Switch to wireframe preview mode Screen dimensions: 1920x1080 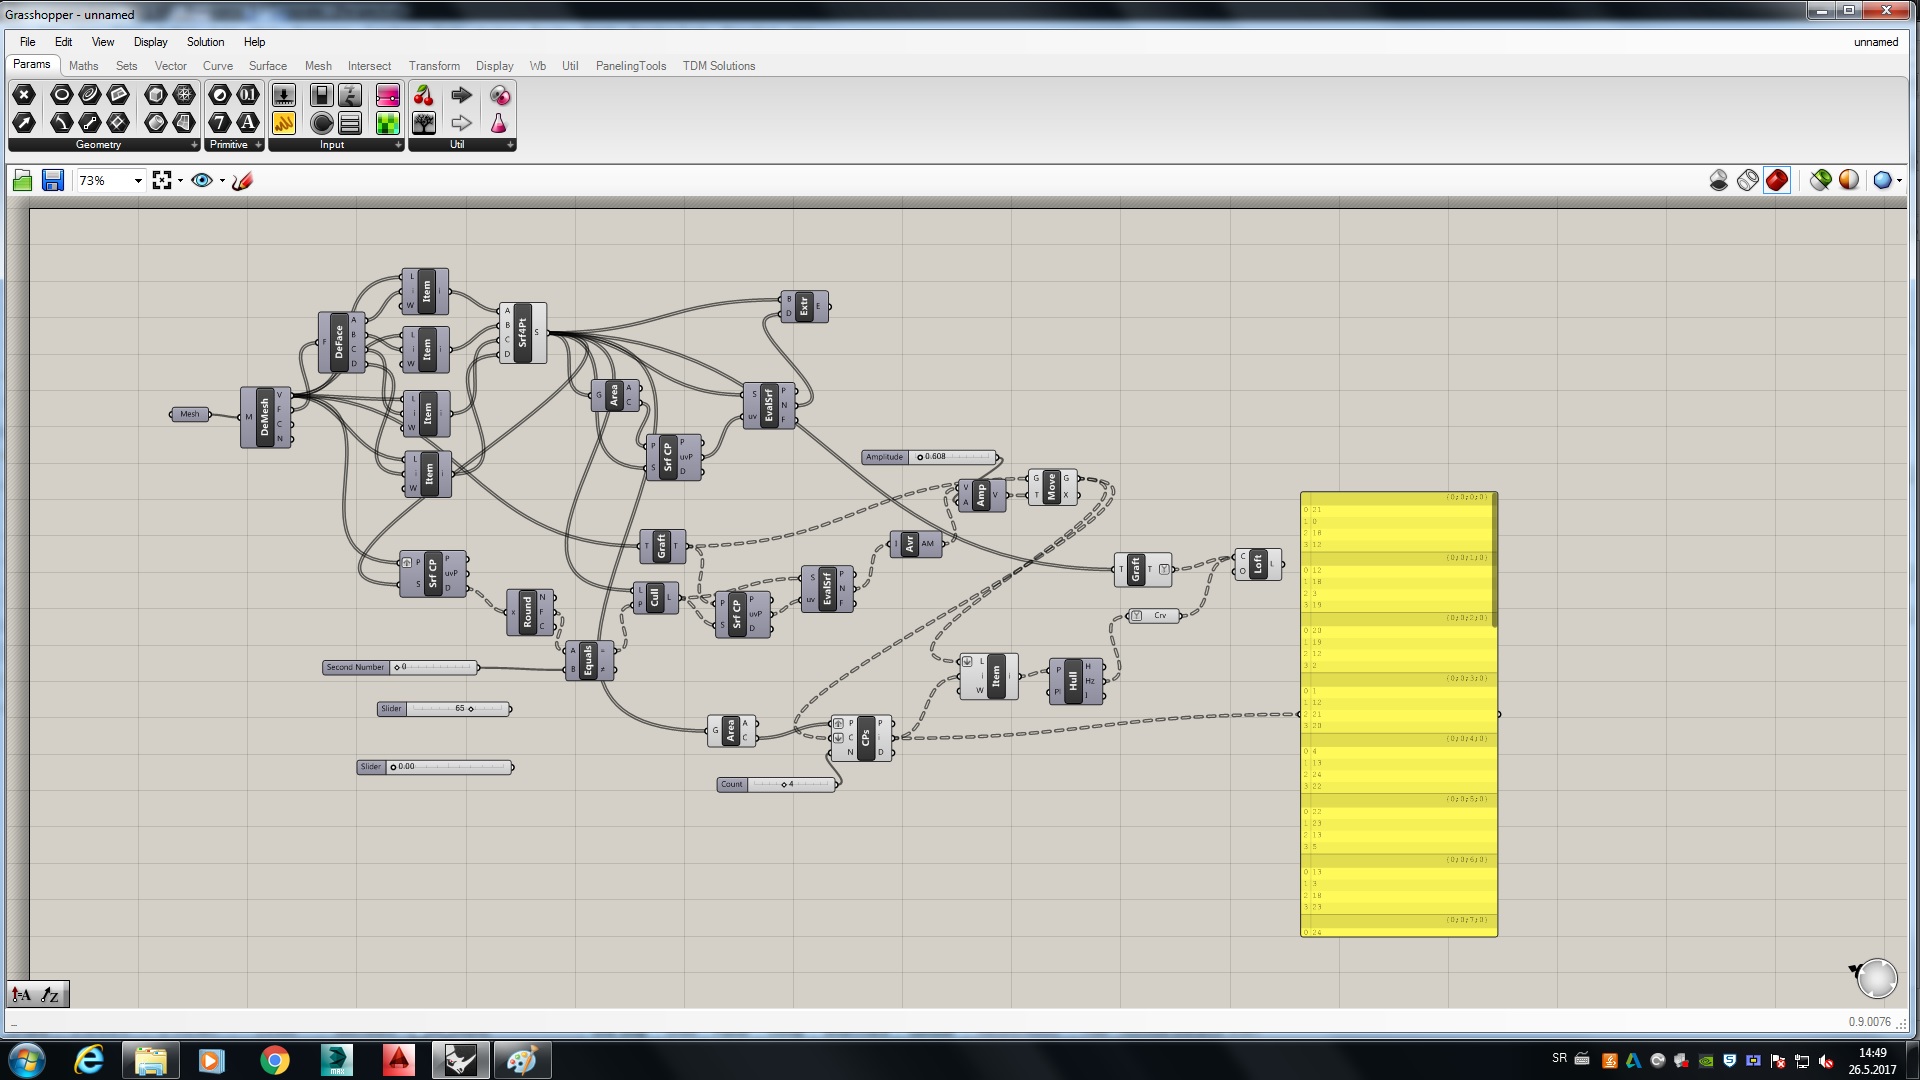tap(1748, 180)
